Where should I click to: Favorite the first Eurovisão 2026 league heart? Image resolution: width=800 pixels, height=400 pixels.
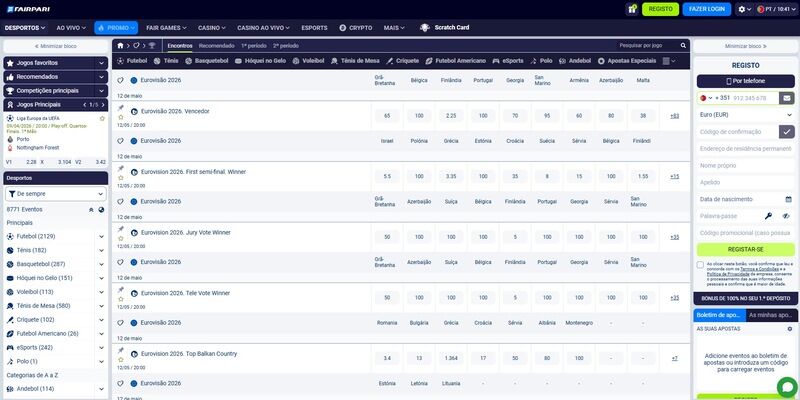coord(121,81)
